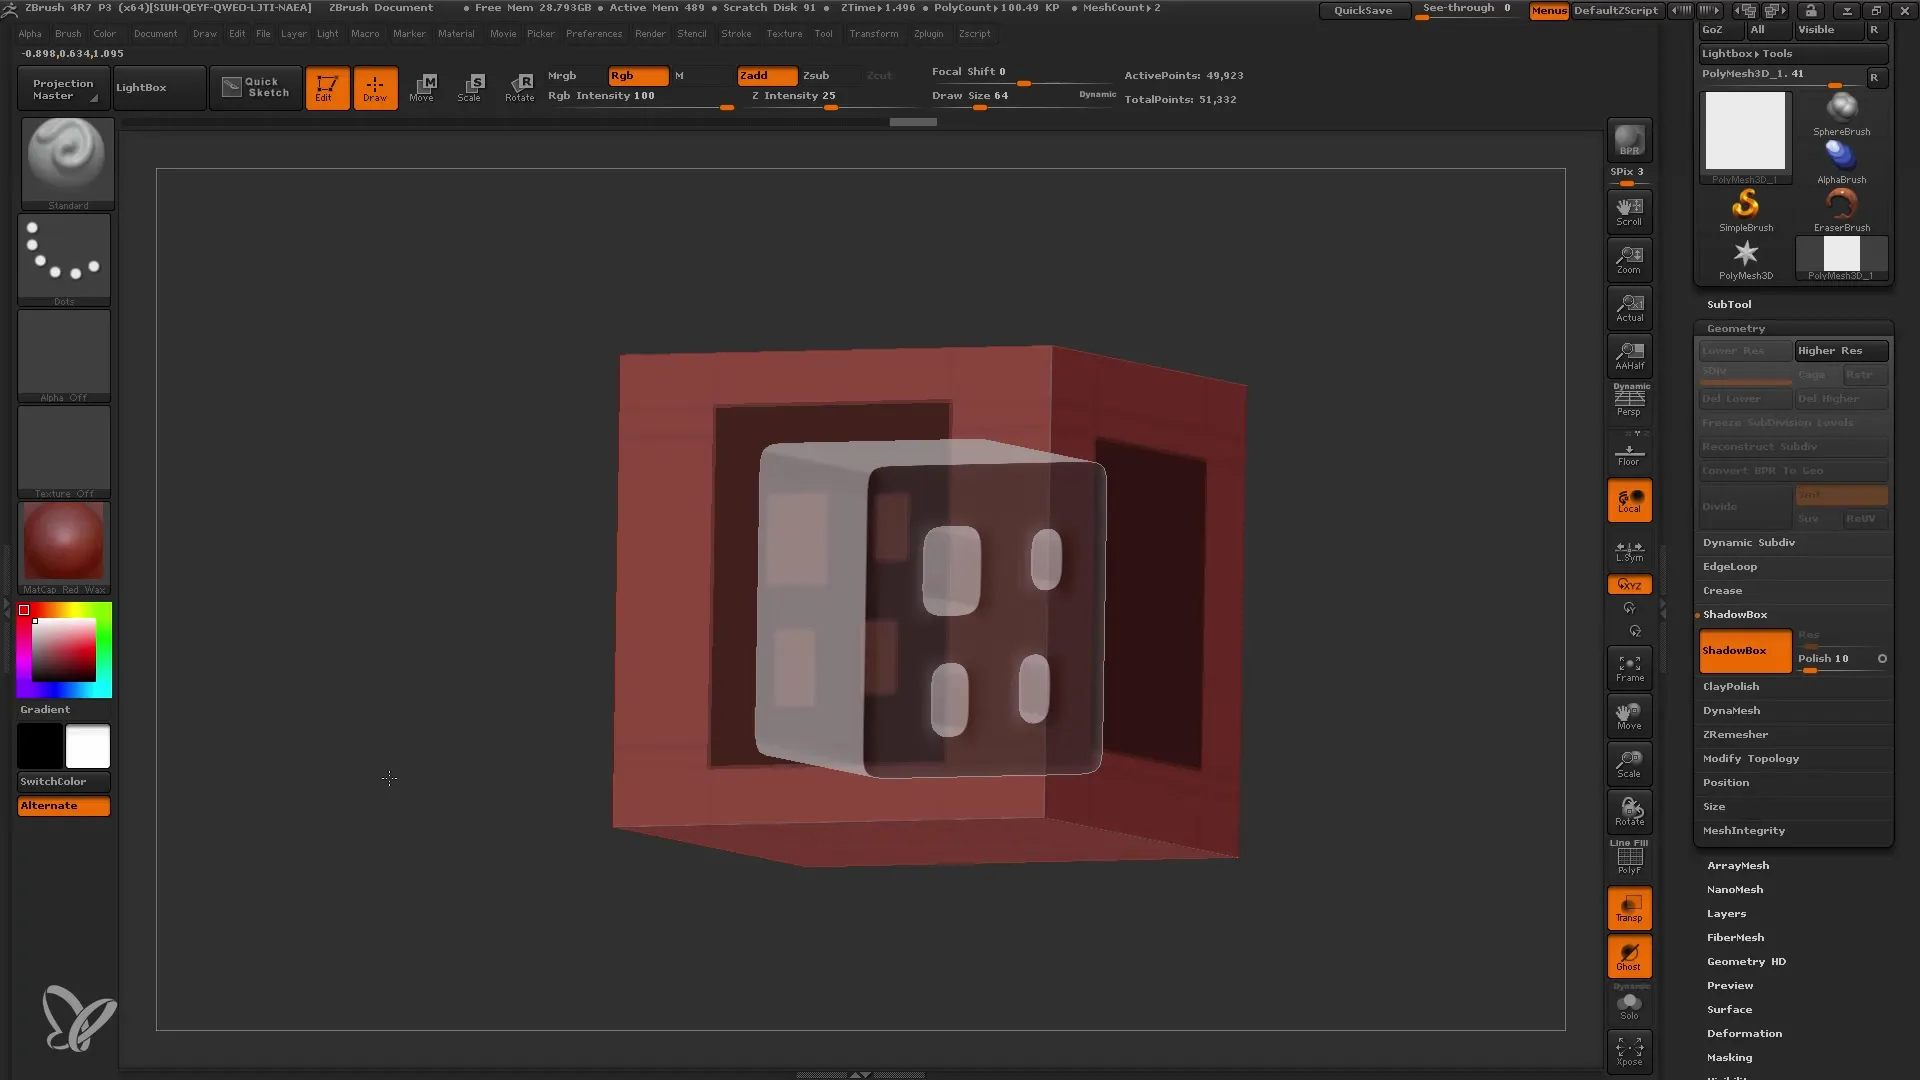Toggle Transp transparency mode
Screen dimensions: 1920x1080
point(1629,908)
